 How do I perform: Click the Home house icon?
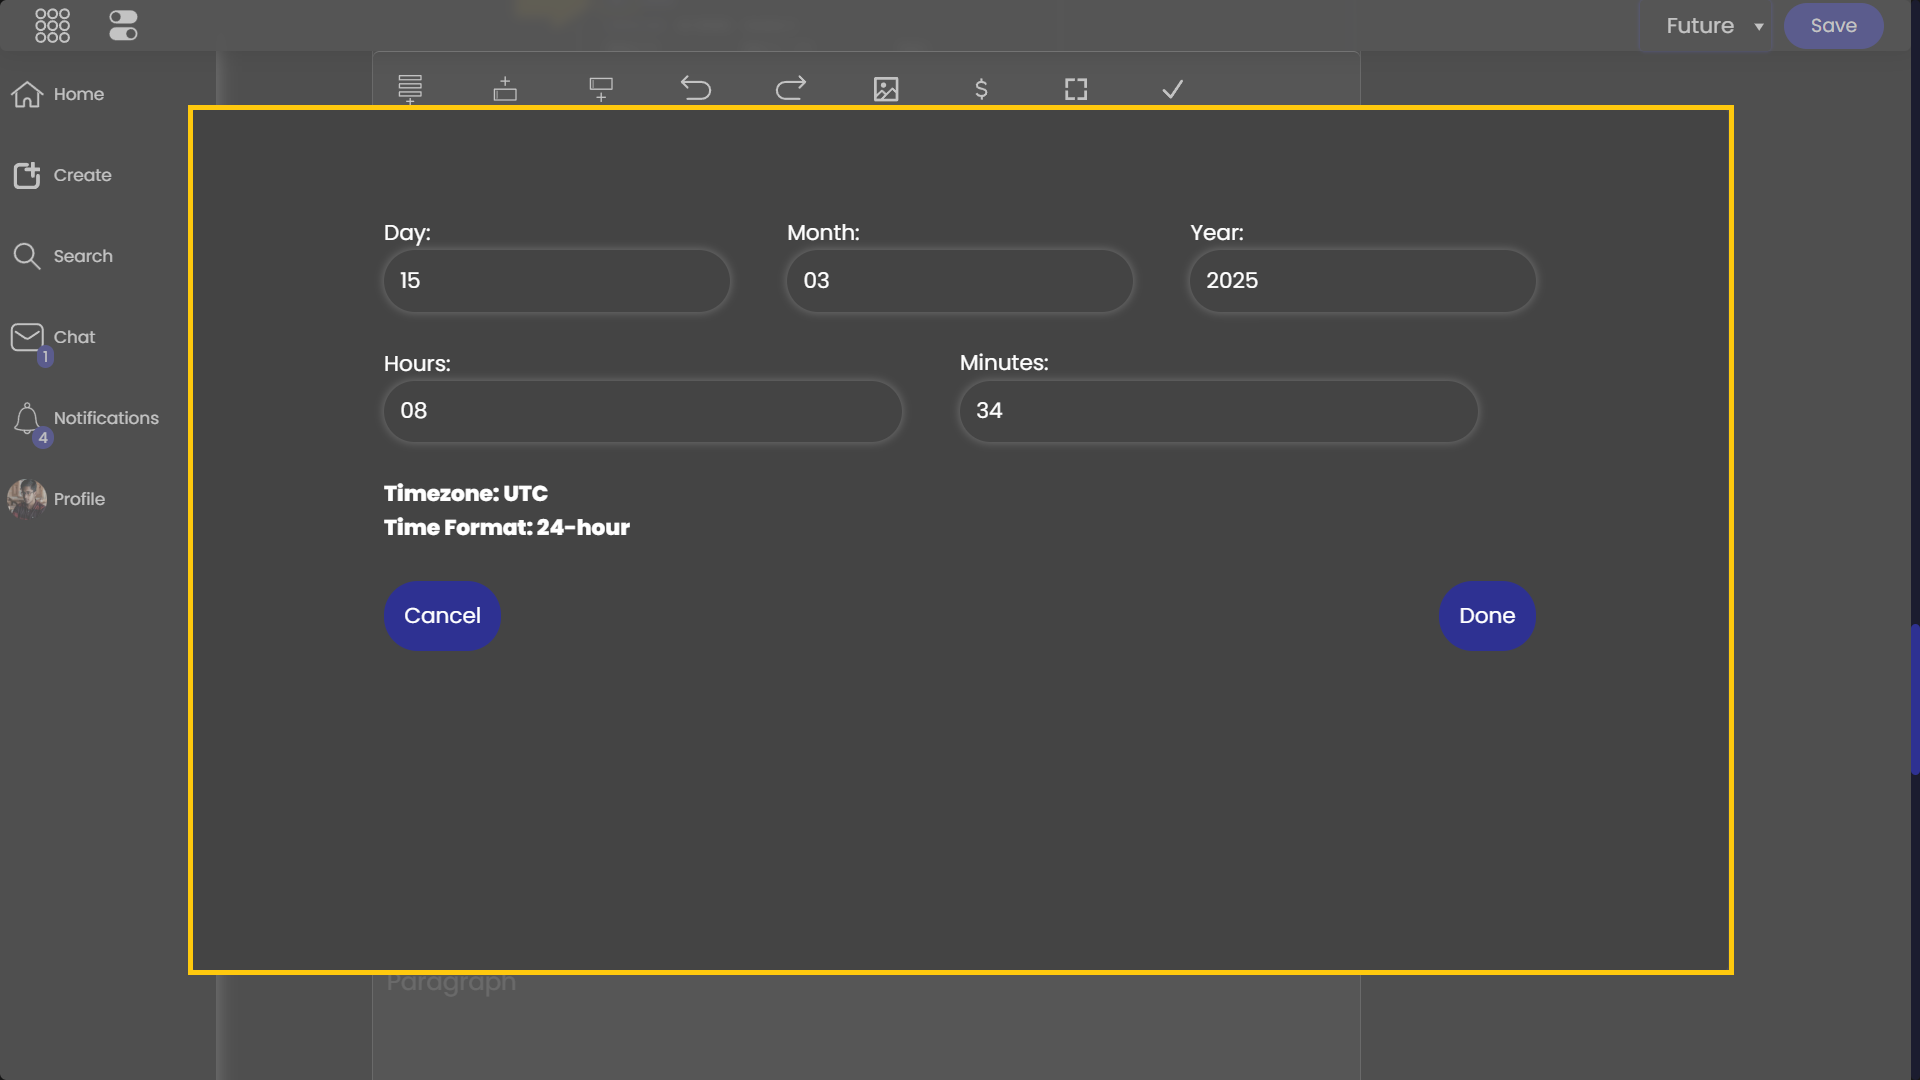(x=27, y=94)
